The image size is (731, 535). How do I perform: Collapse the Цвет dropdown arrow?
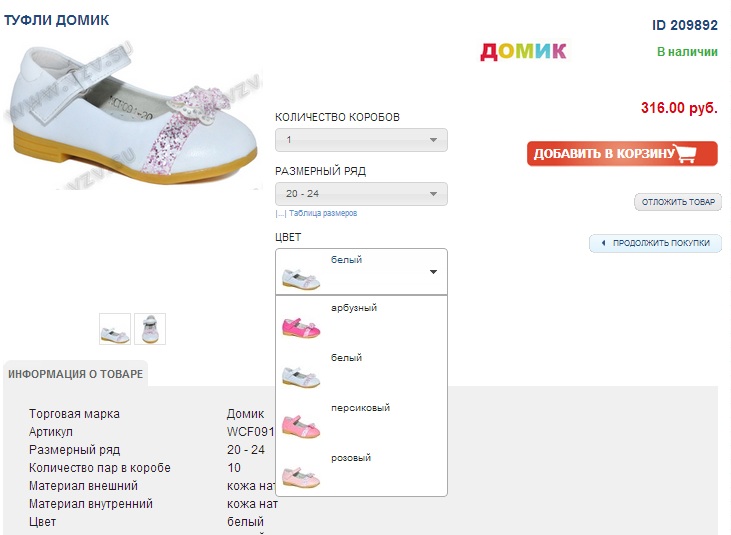click(433, 272)
